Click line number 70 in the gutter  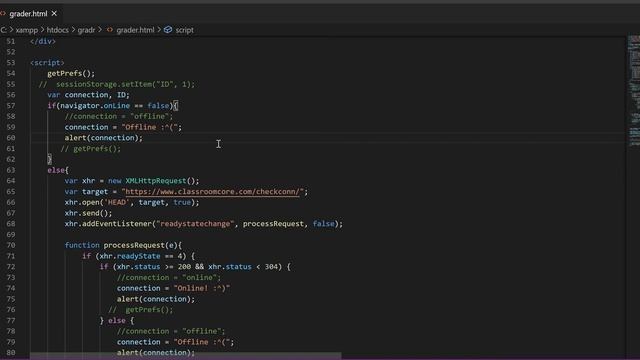[11, 245]
